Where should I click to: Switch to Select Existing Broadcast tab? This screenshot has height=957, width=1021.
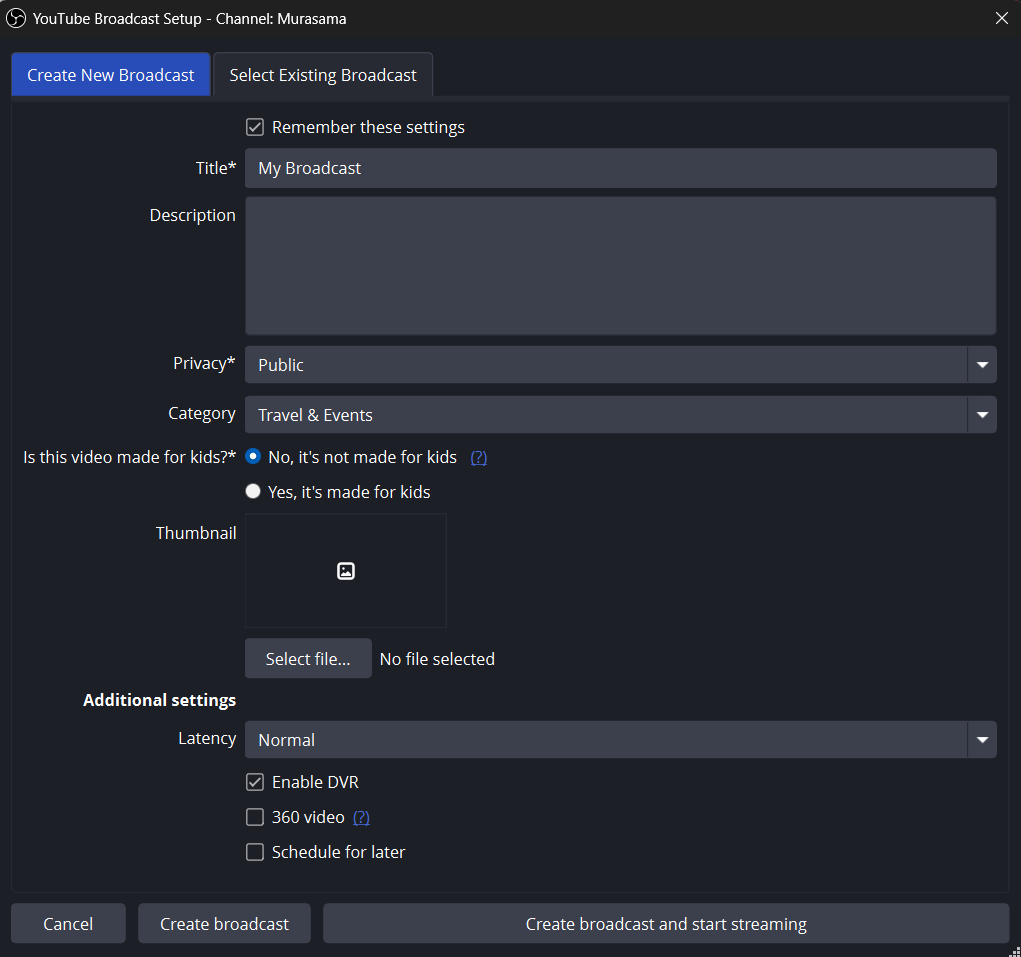click(x=323, y=75)
